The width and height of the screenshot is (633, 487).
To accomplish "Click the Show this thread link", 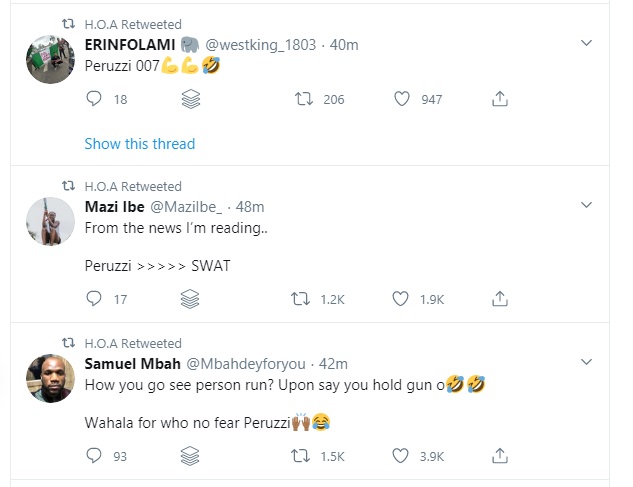I will (140, 144).
